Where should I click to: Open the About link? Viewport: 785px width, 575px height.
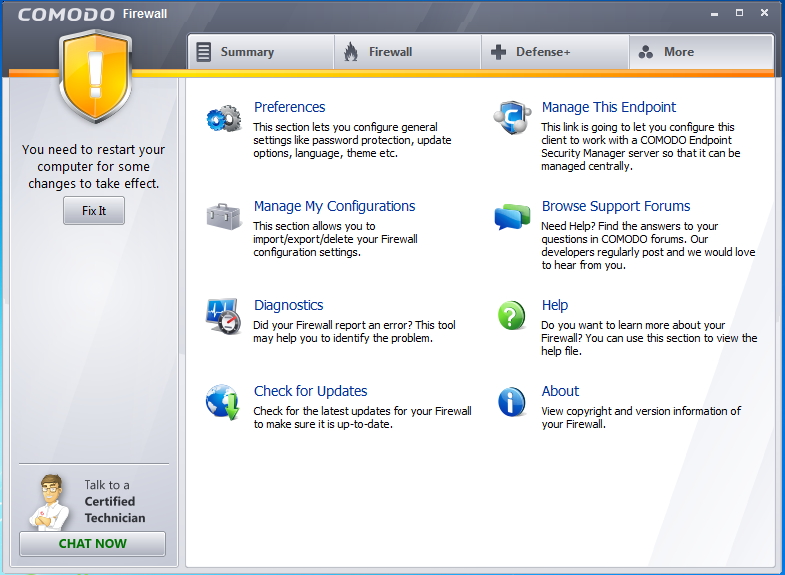point(560,391)
